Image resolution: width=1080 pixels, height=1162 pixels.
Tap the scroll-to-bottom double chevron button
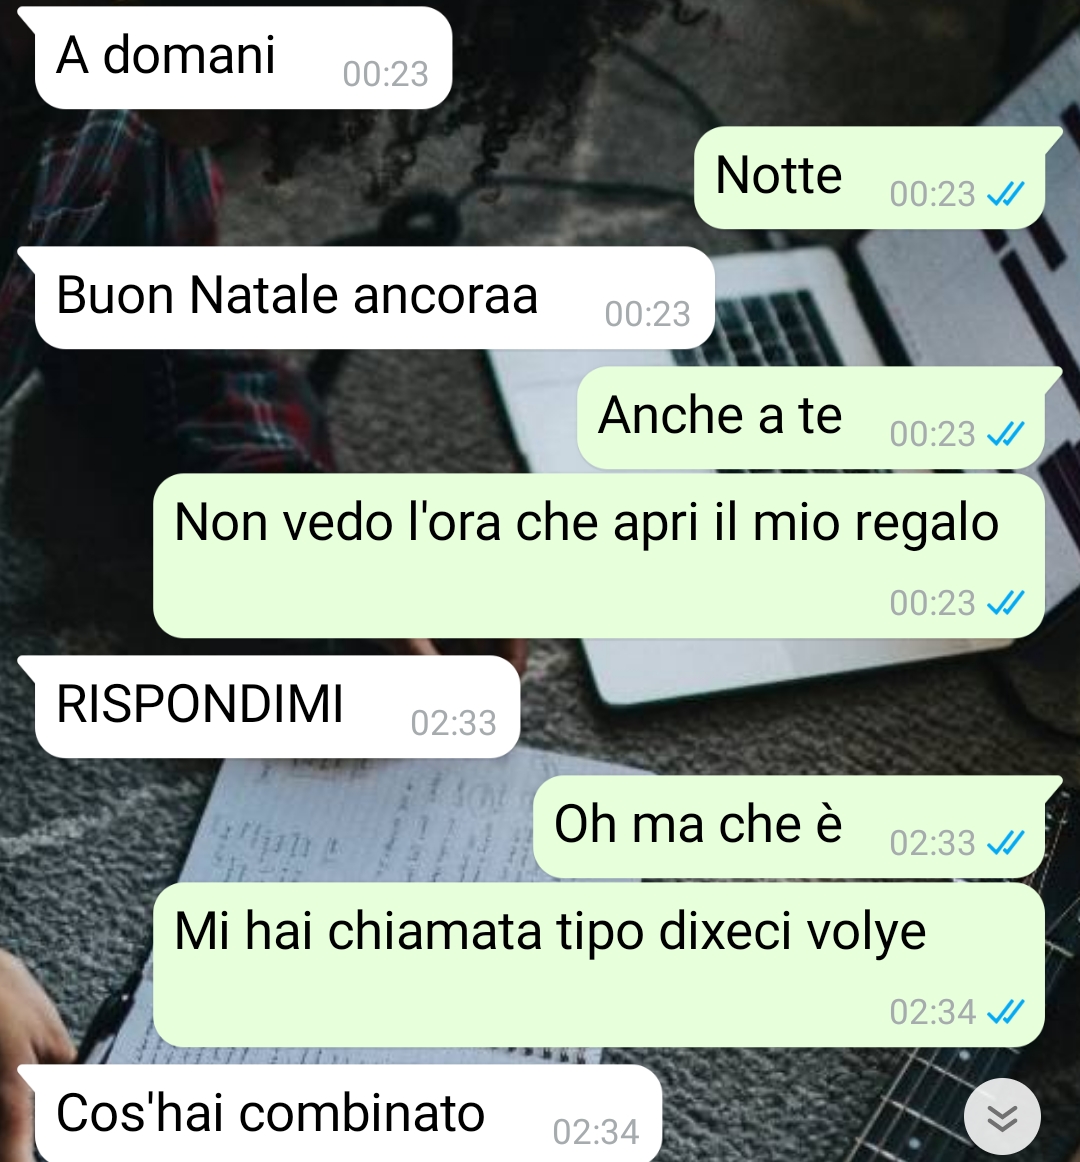[1002, 1117]
